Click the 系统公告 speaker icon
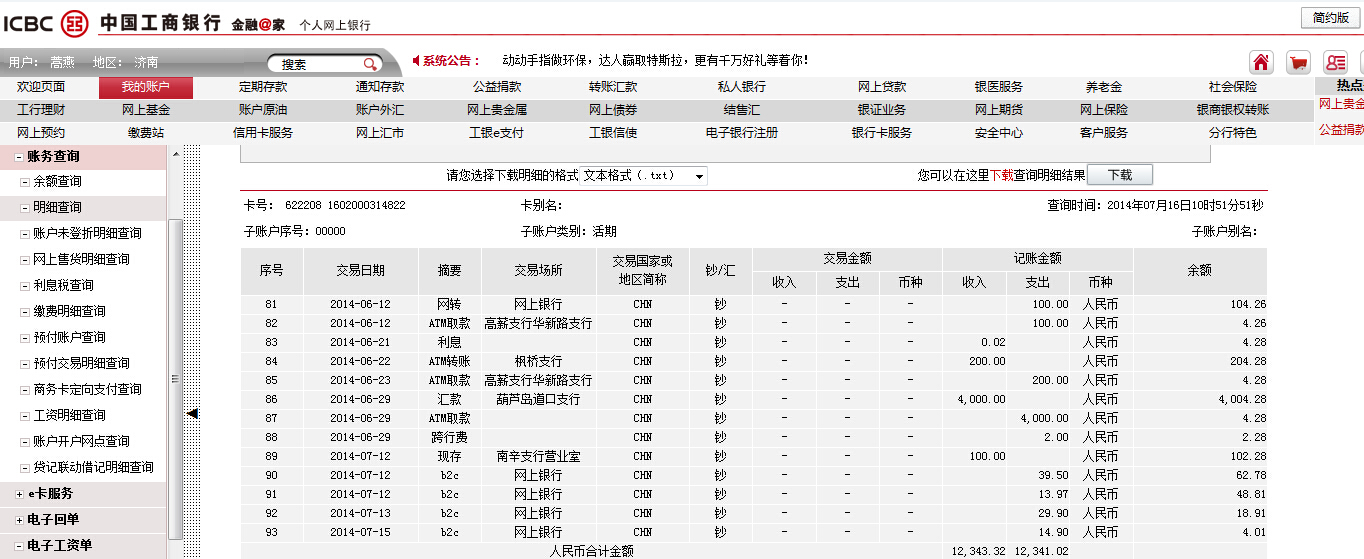Screen dimensions: 1364x559 [x=415, y=61]
